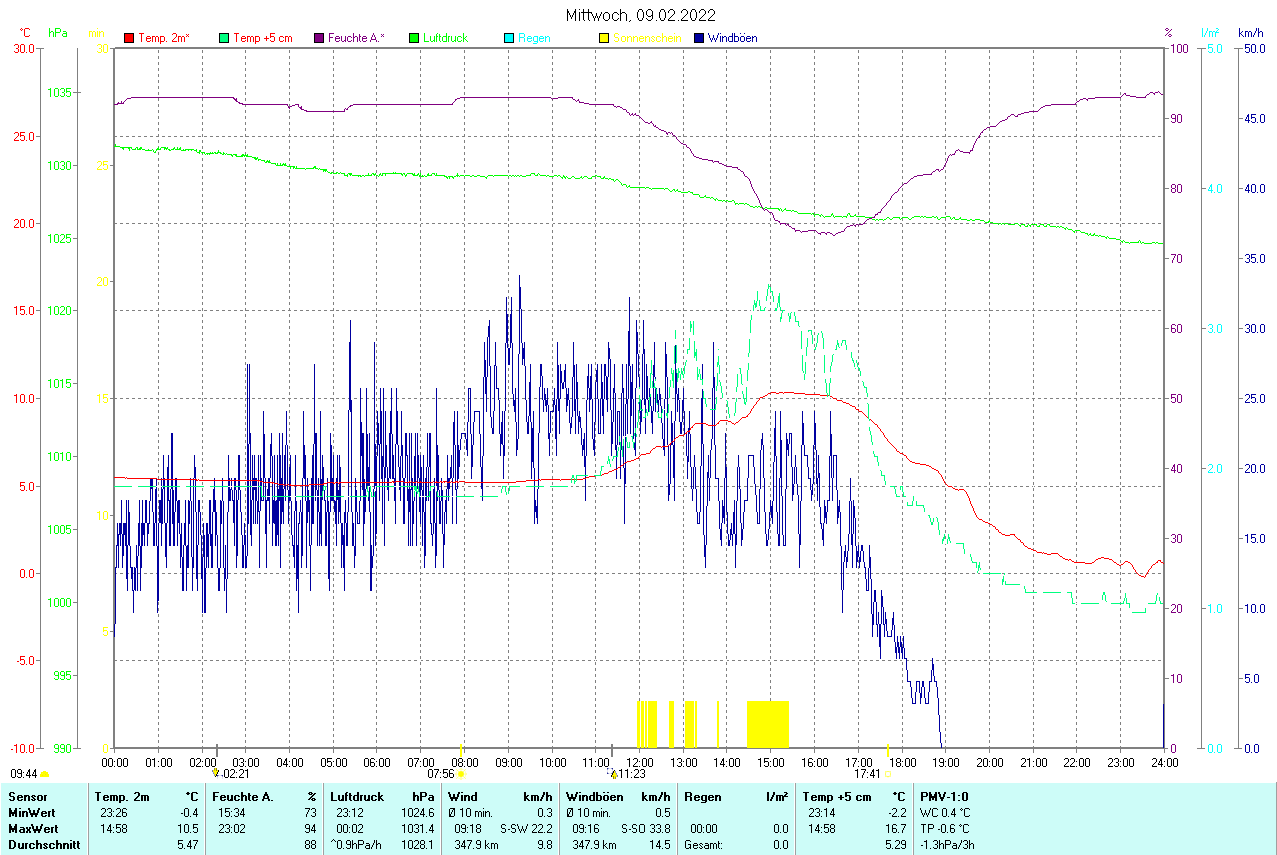Click the dark blue Windböen legend swatch

(x=699, y=38)
